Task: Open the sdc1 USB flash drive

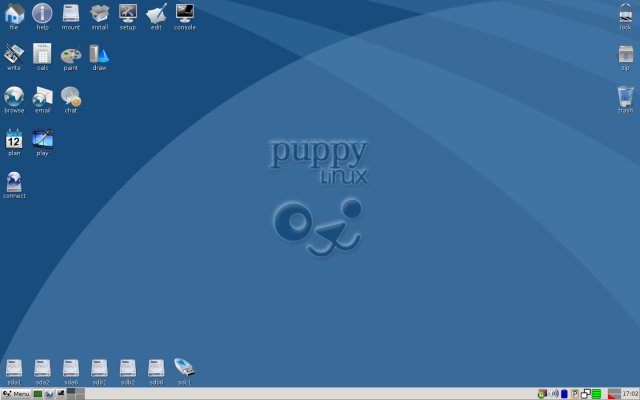Action: click(184, 371)
